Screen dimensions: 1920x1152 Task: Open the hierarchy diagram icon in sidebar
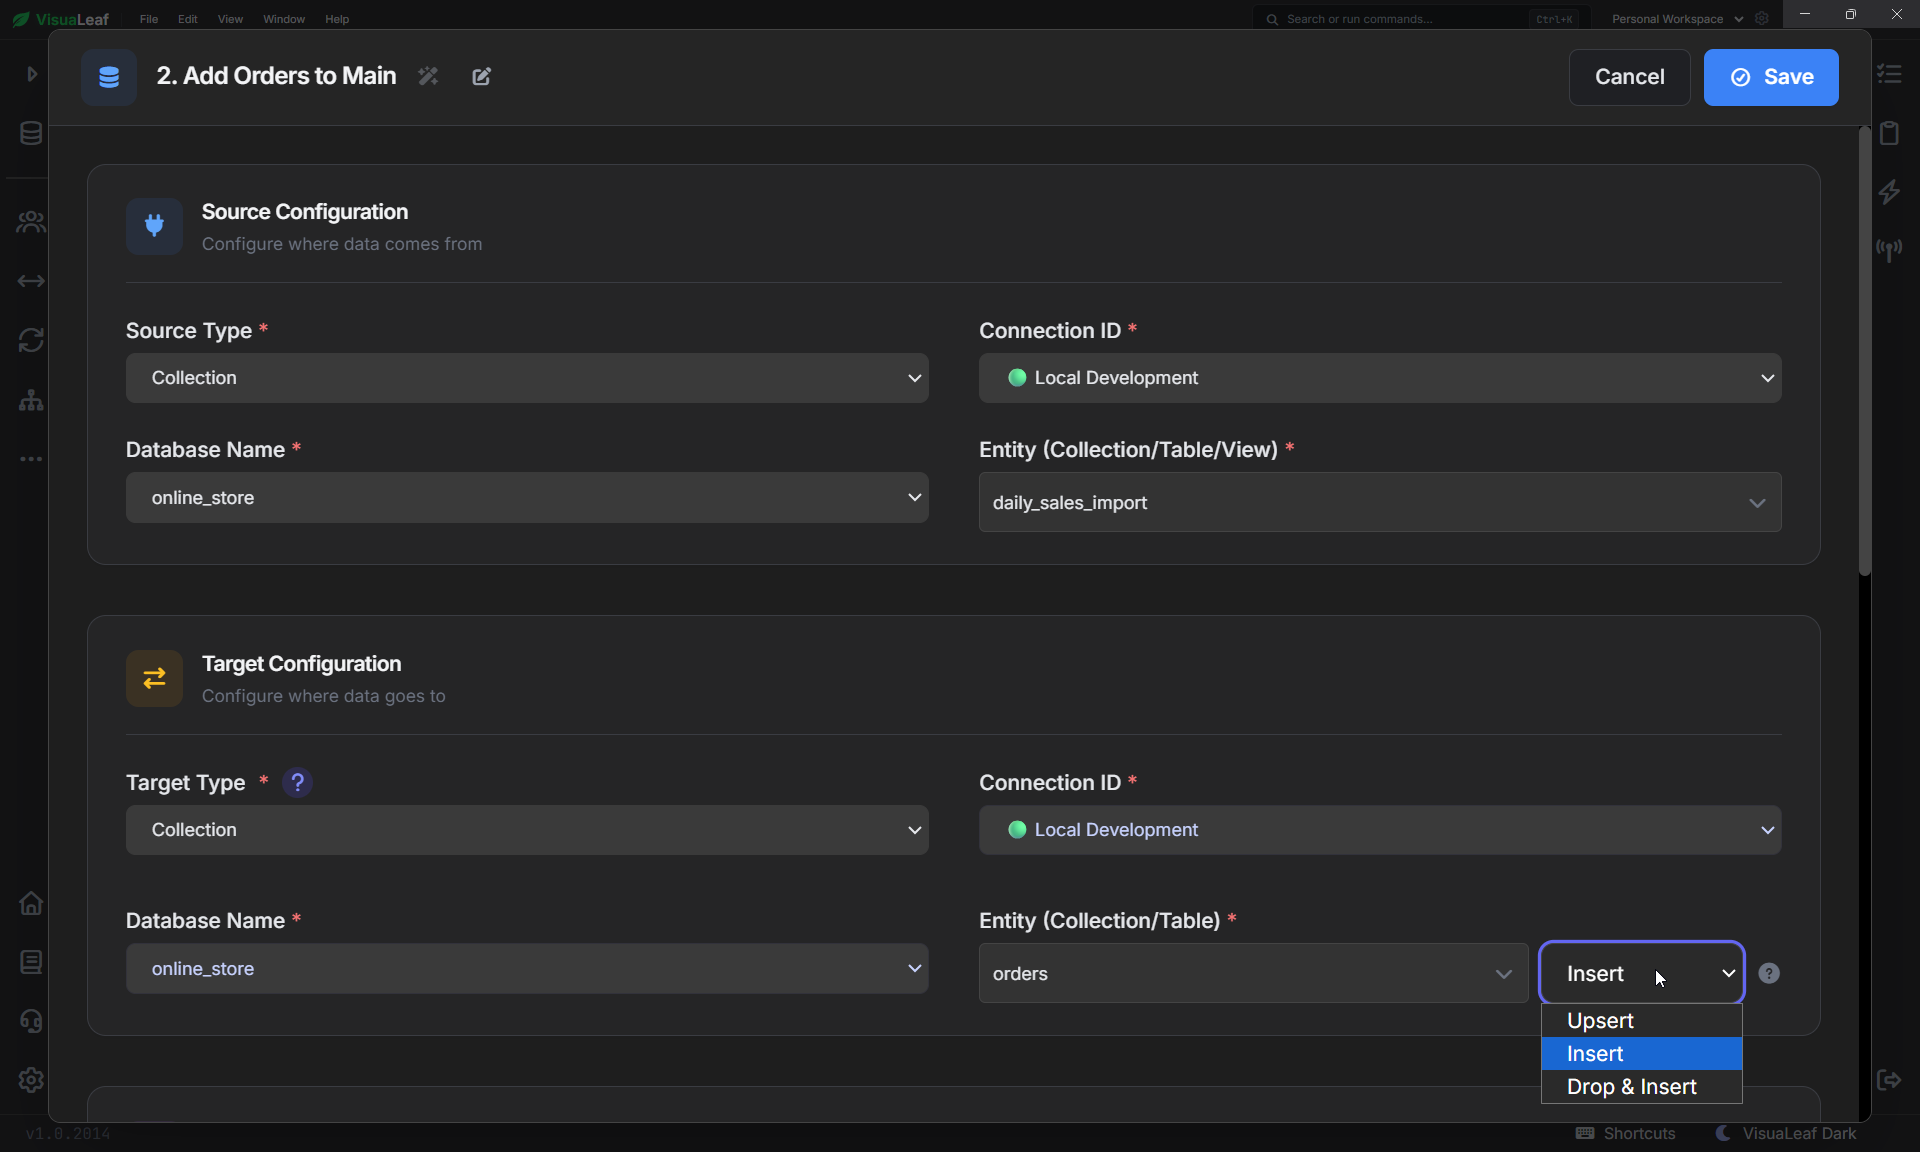pyautogui.click(x=31, y=400)
